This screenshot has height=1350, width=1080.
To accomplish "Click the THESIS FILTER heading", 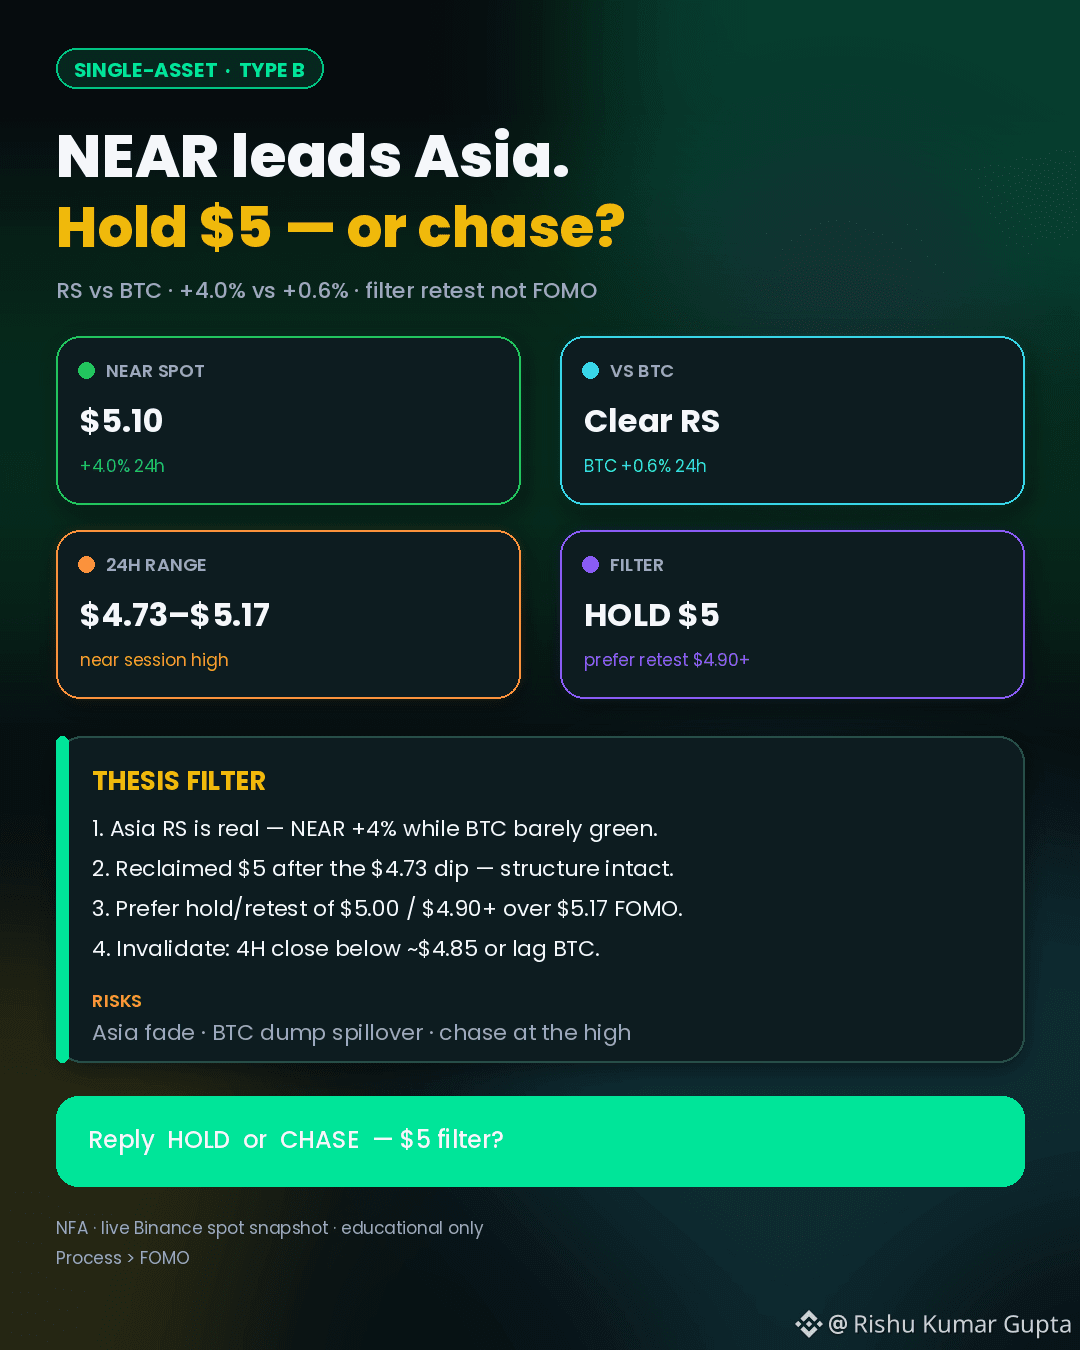I will click(x=179, y=781).
